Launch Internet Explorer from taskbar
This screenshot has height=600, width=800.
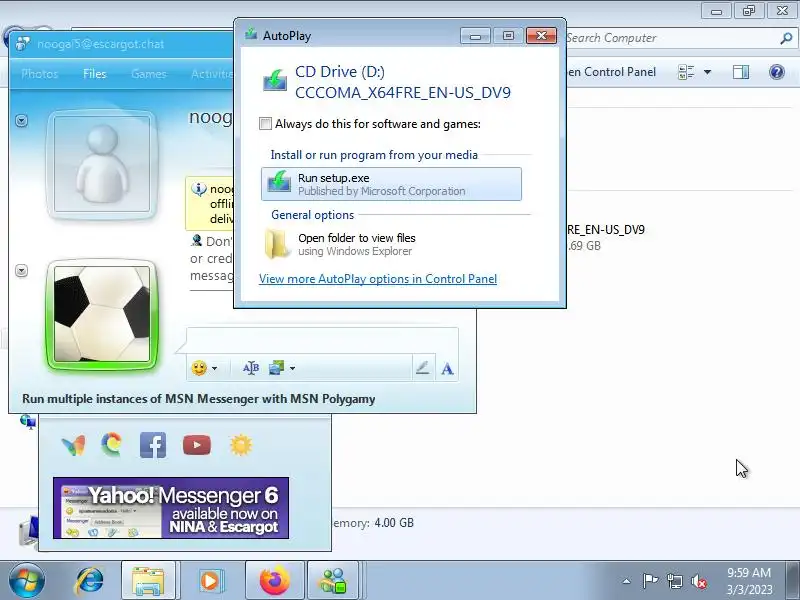90,581
